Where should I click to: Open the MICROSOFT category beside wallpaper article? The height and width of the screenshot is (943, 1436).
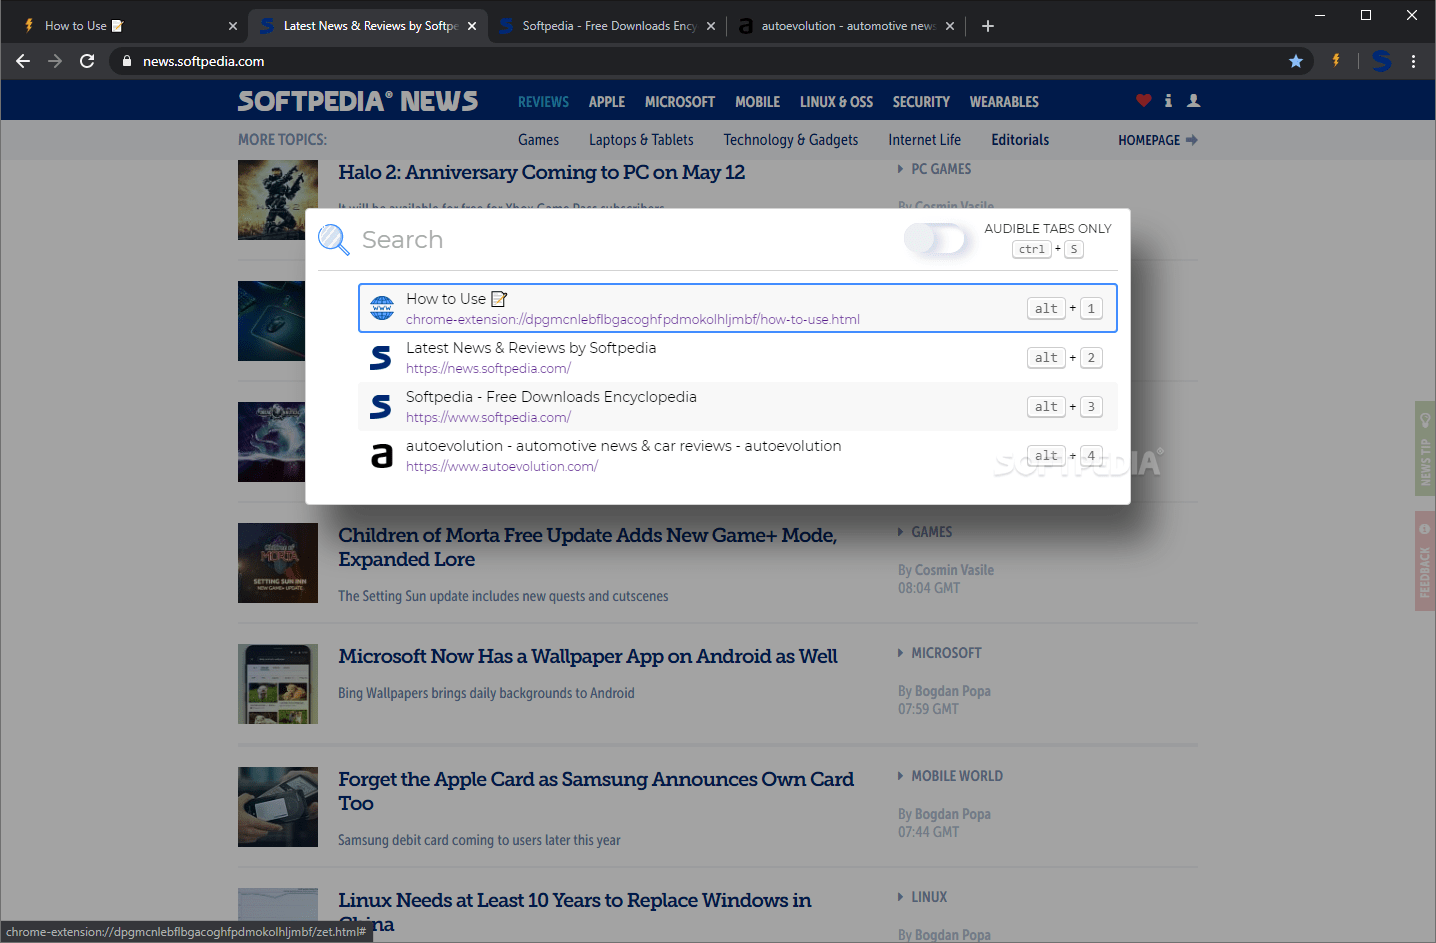[946, 653]
